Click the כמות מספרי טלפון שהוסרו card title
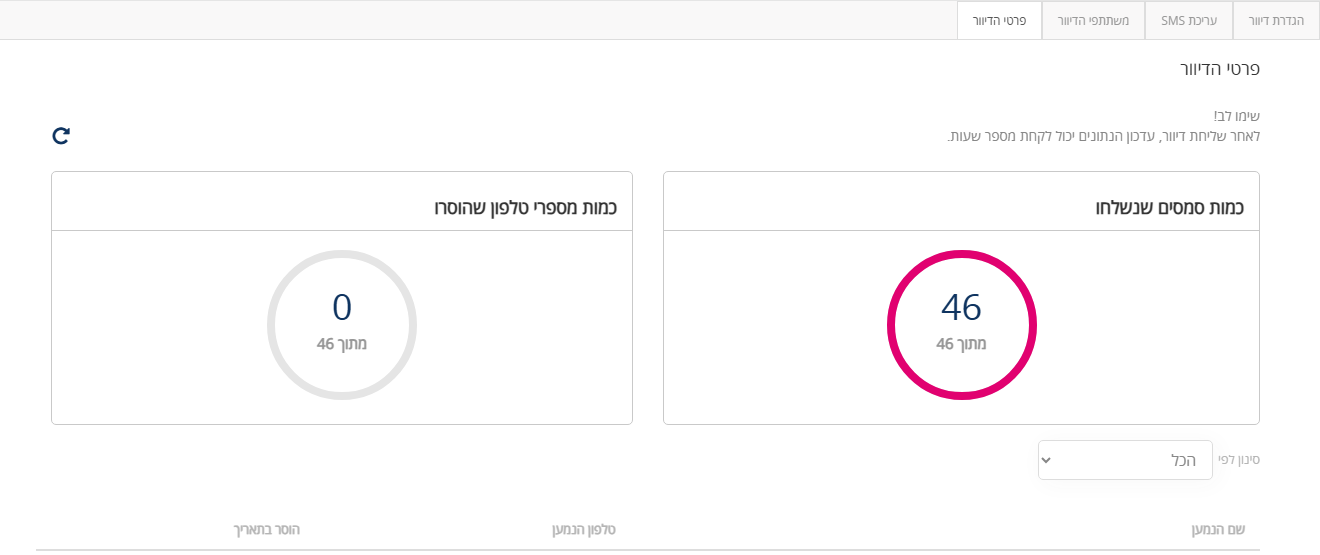Image resolution: width=1320 pixels, height=555 pixels. [x=525, y=208]
